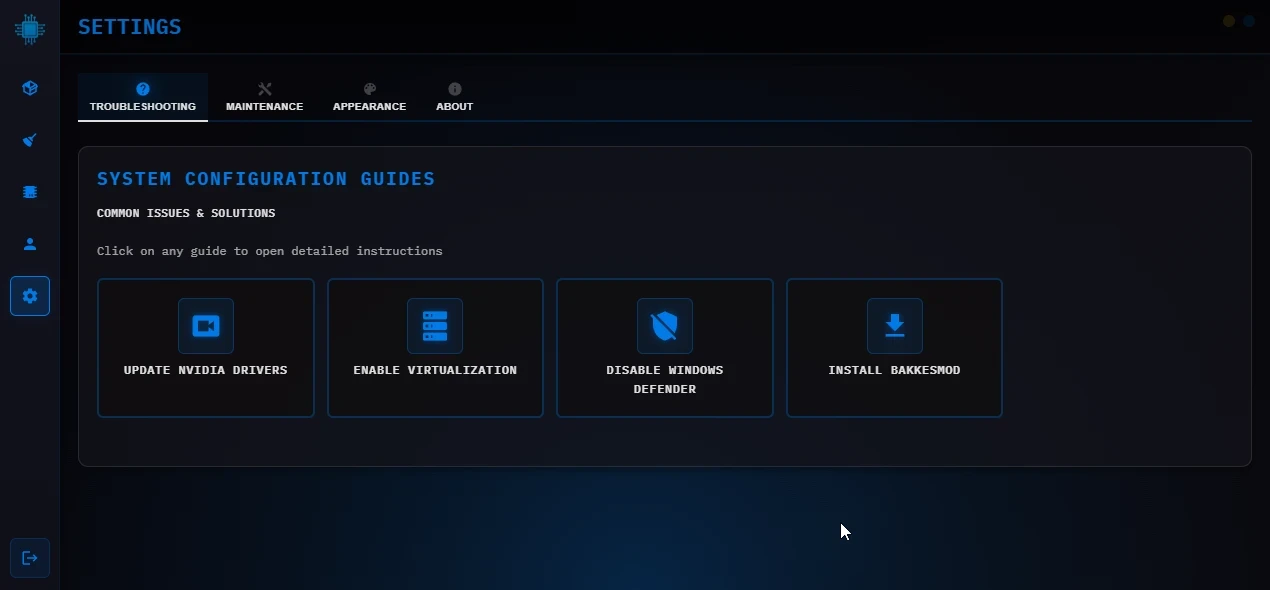Open the Install BakkesMod guide
1270x590 pixels.
point(895,348)
